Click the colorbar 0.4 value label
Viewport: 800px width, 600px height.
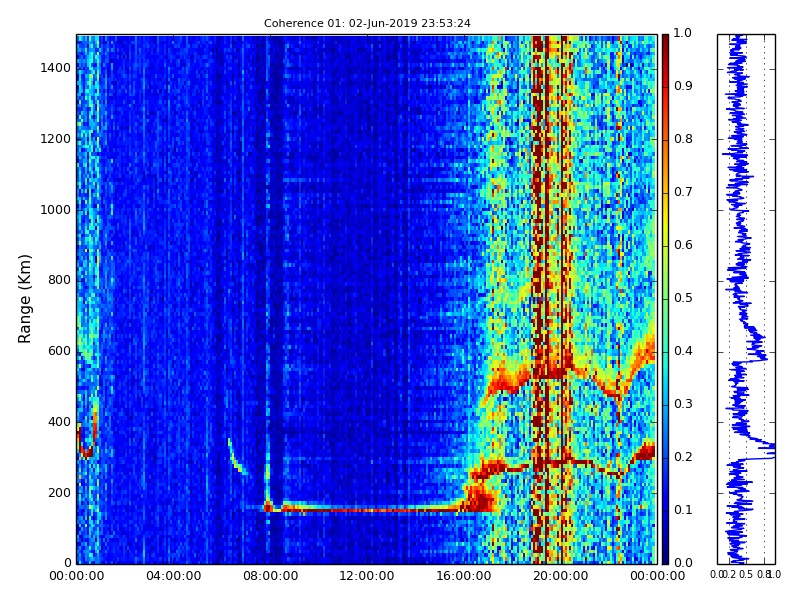(683, 351)
